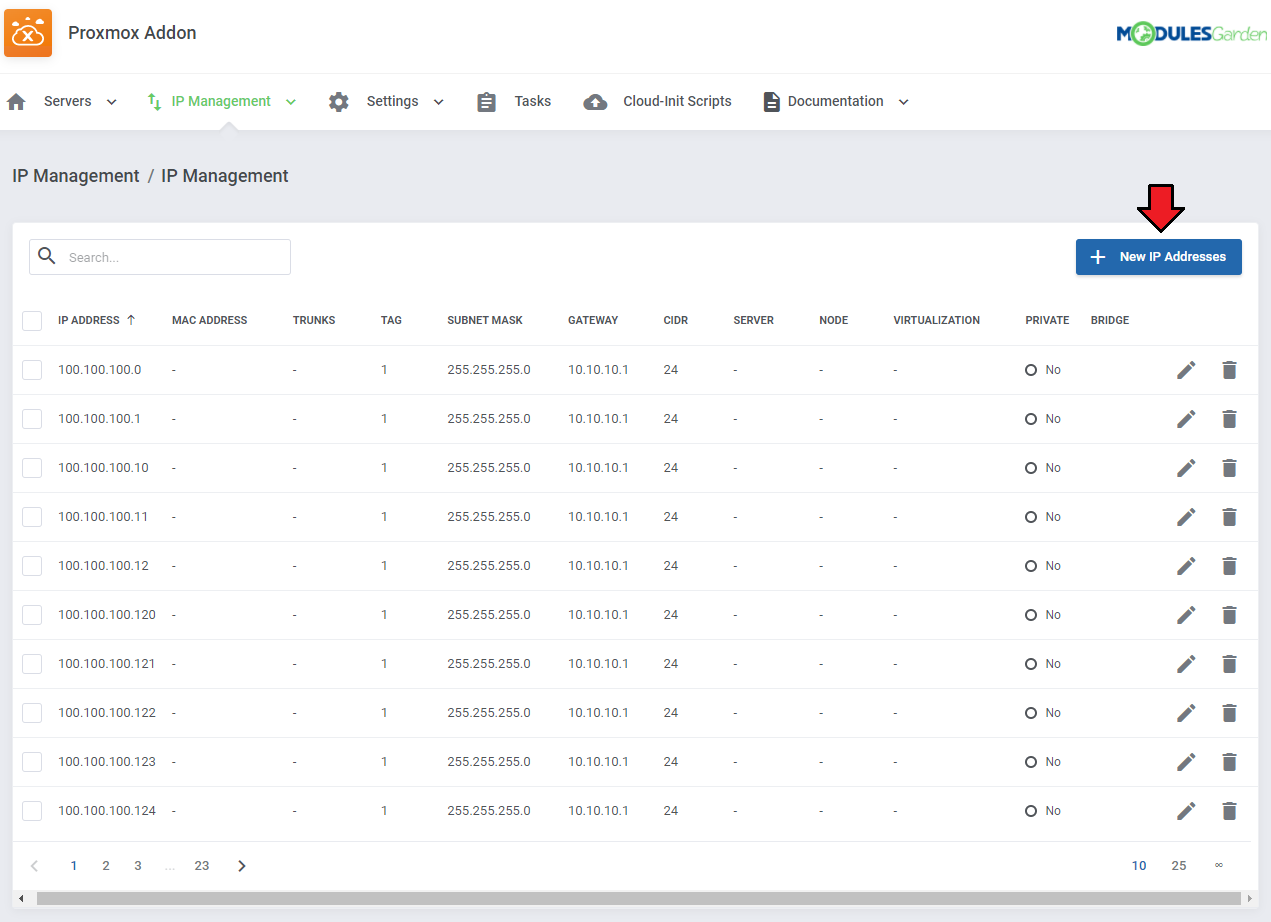The image size is (1271, 922).
Task: Delete the 100.100.100.10 entry
Action: tap(1229, 468)
